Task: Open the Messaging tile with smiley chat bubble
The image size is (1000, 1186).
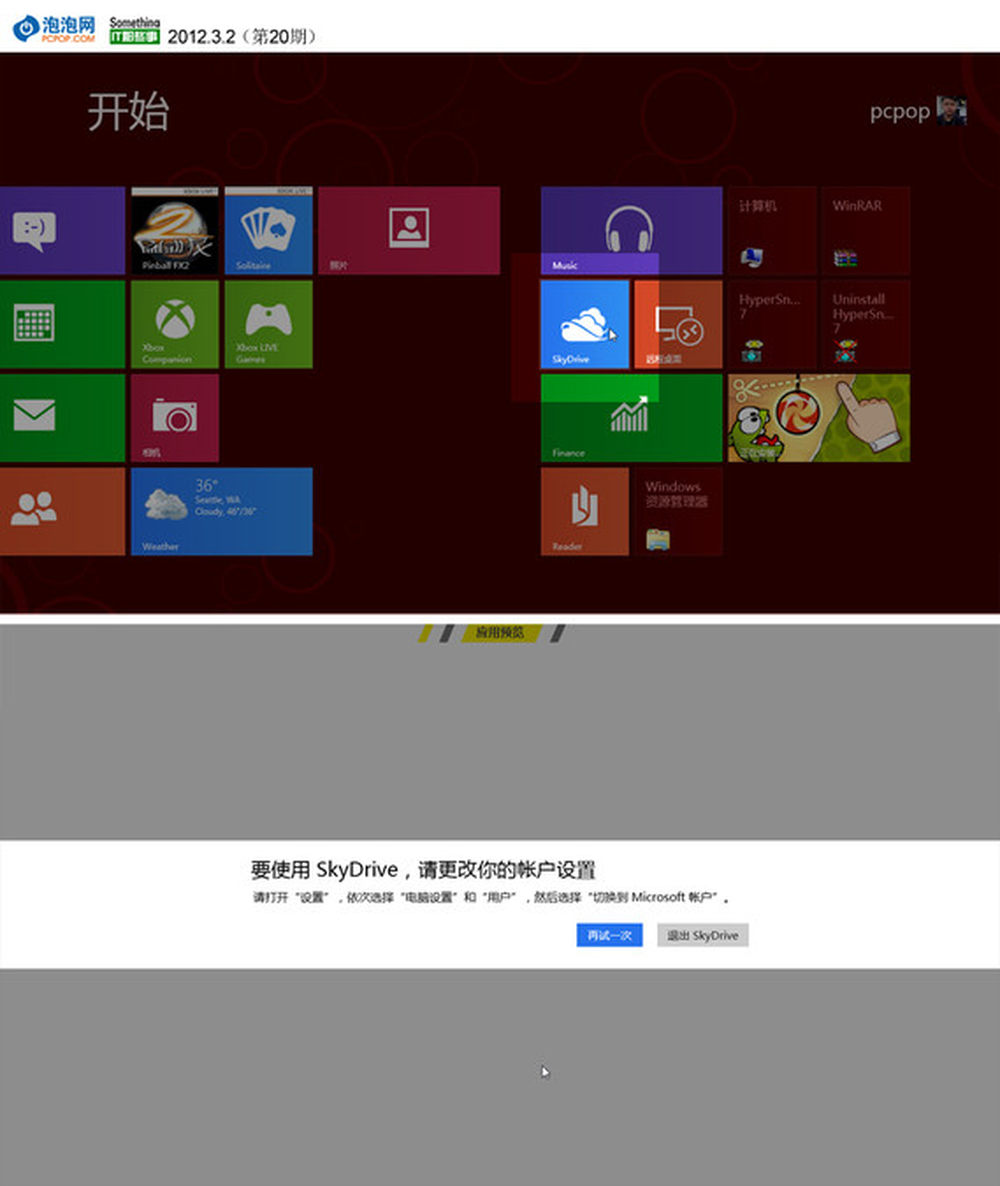Action: click(62, 231)
